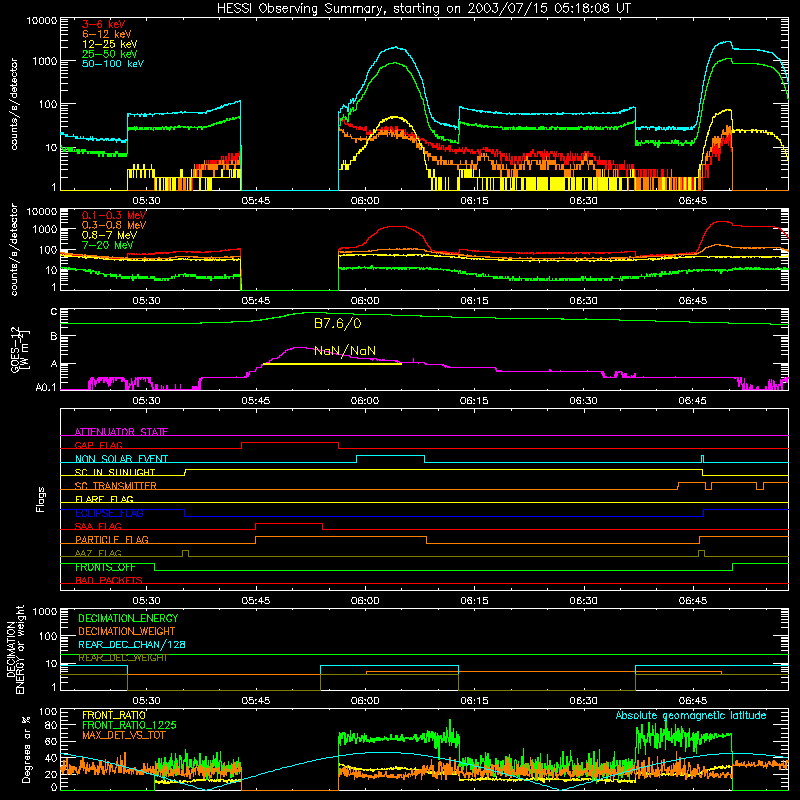Click the 7-20 MeV legend entry
This screenshot has width=800, height=800.
(x=107, y=245)
